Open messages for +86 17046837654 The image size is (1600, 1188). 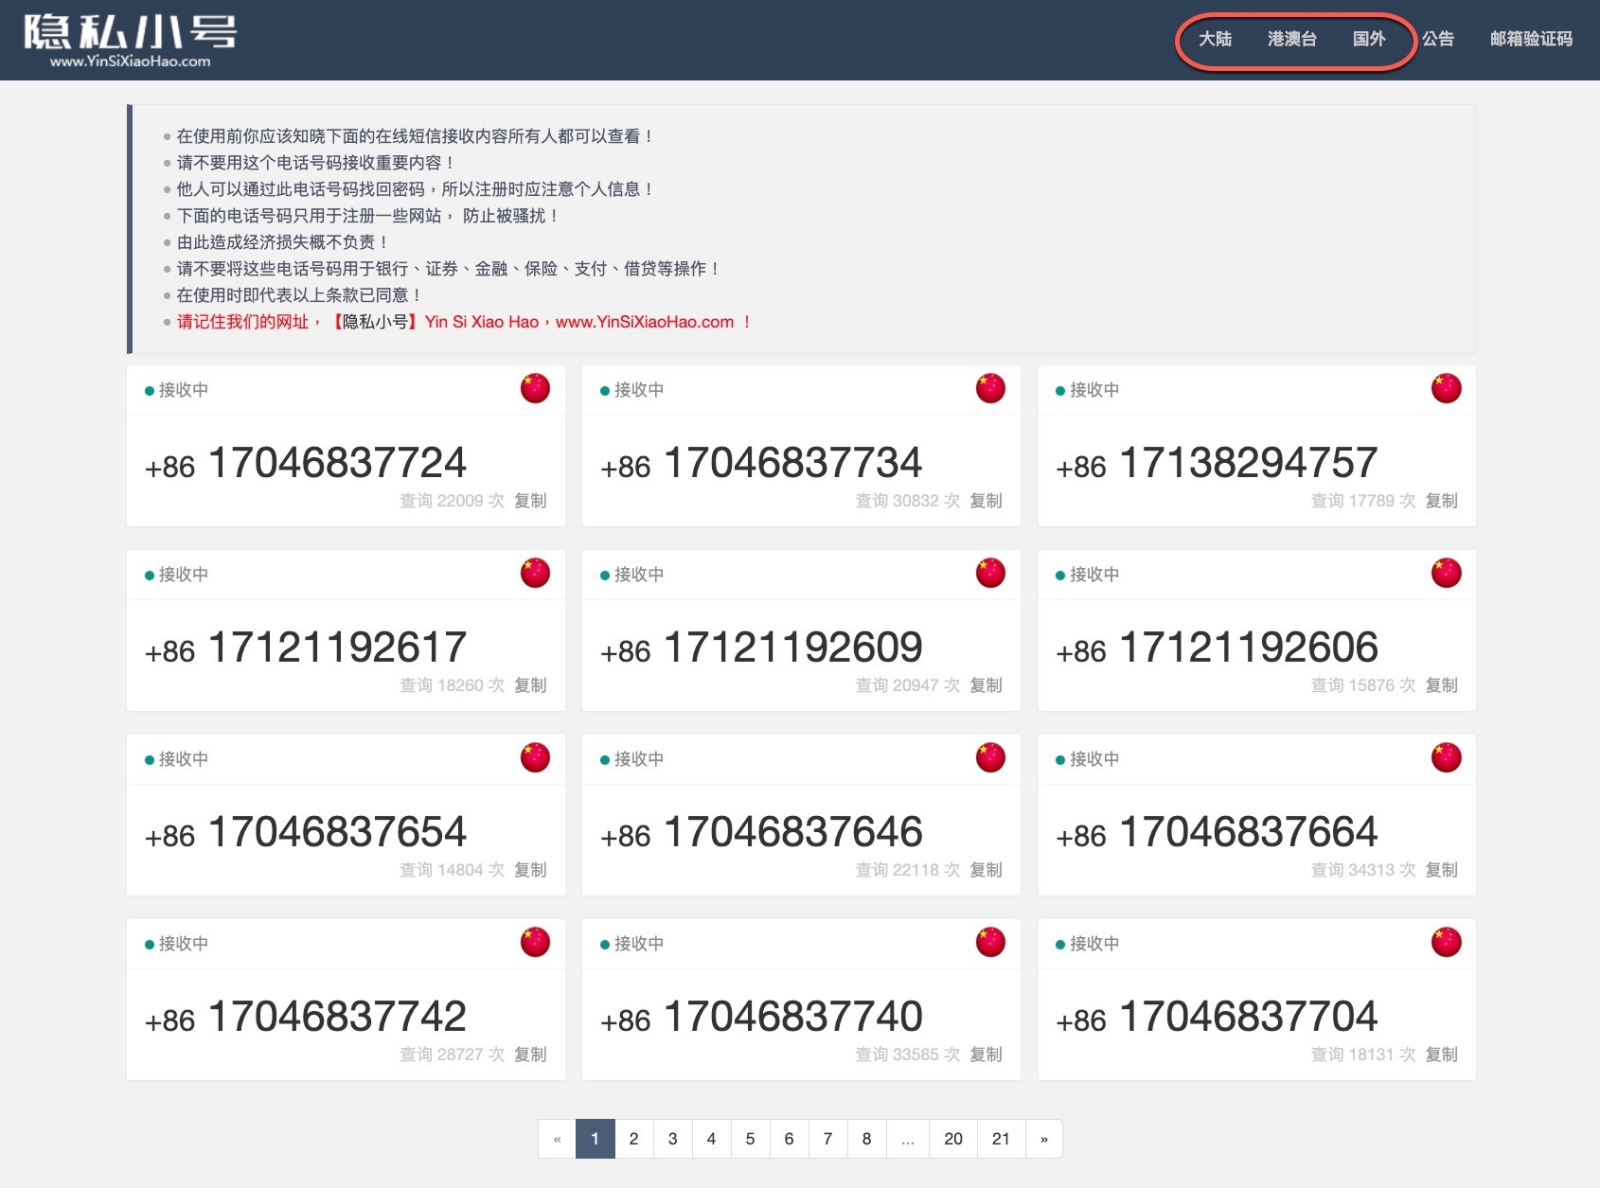coord(305,832)
